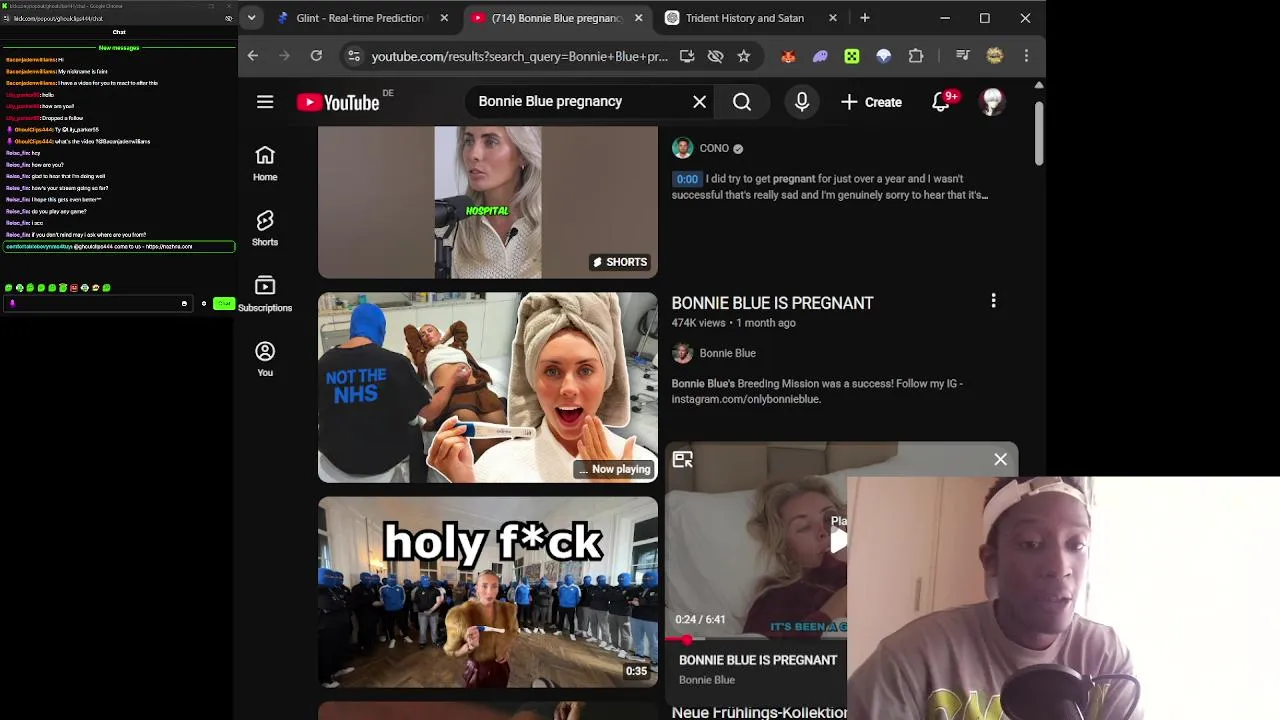The width and height of the screenshot is (1280, 720).
Task: Open the CONO channel link
Action: click(714, 148)
